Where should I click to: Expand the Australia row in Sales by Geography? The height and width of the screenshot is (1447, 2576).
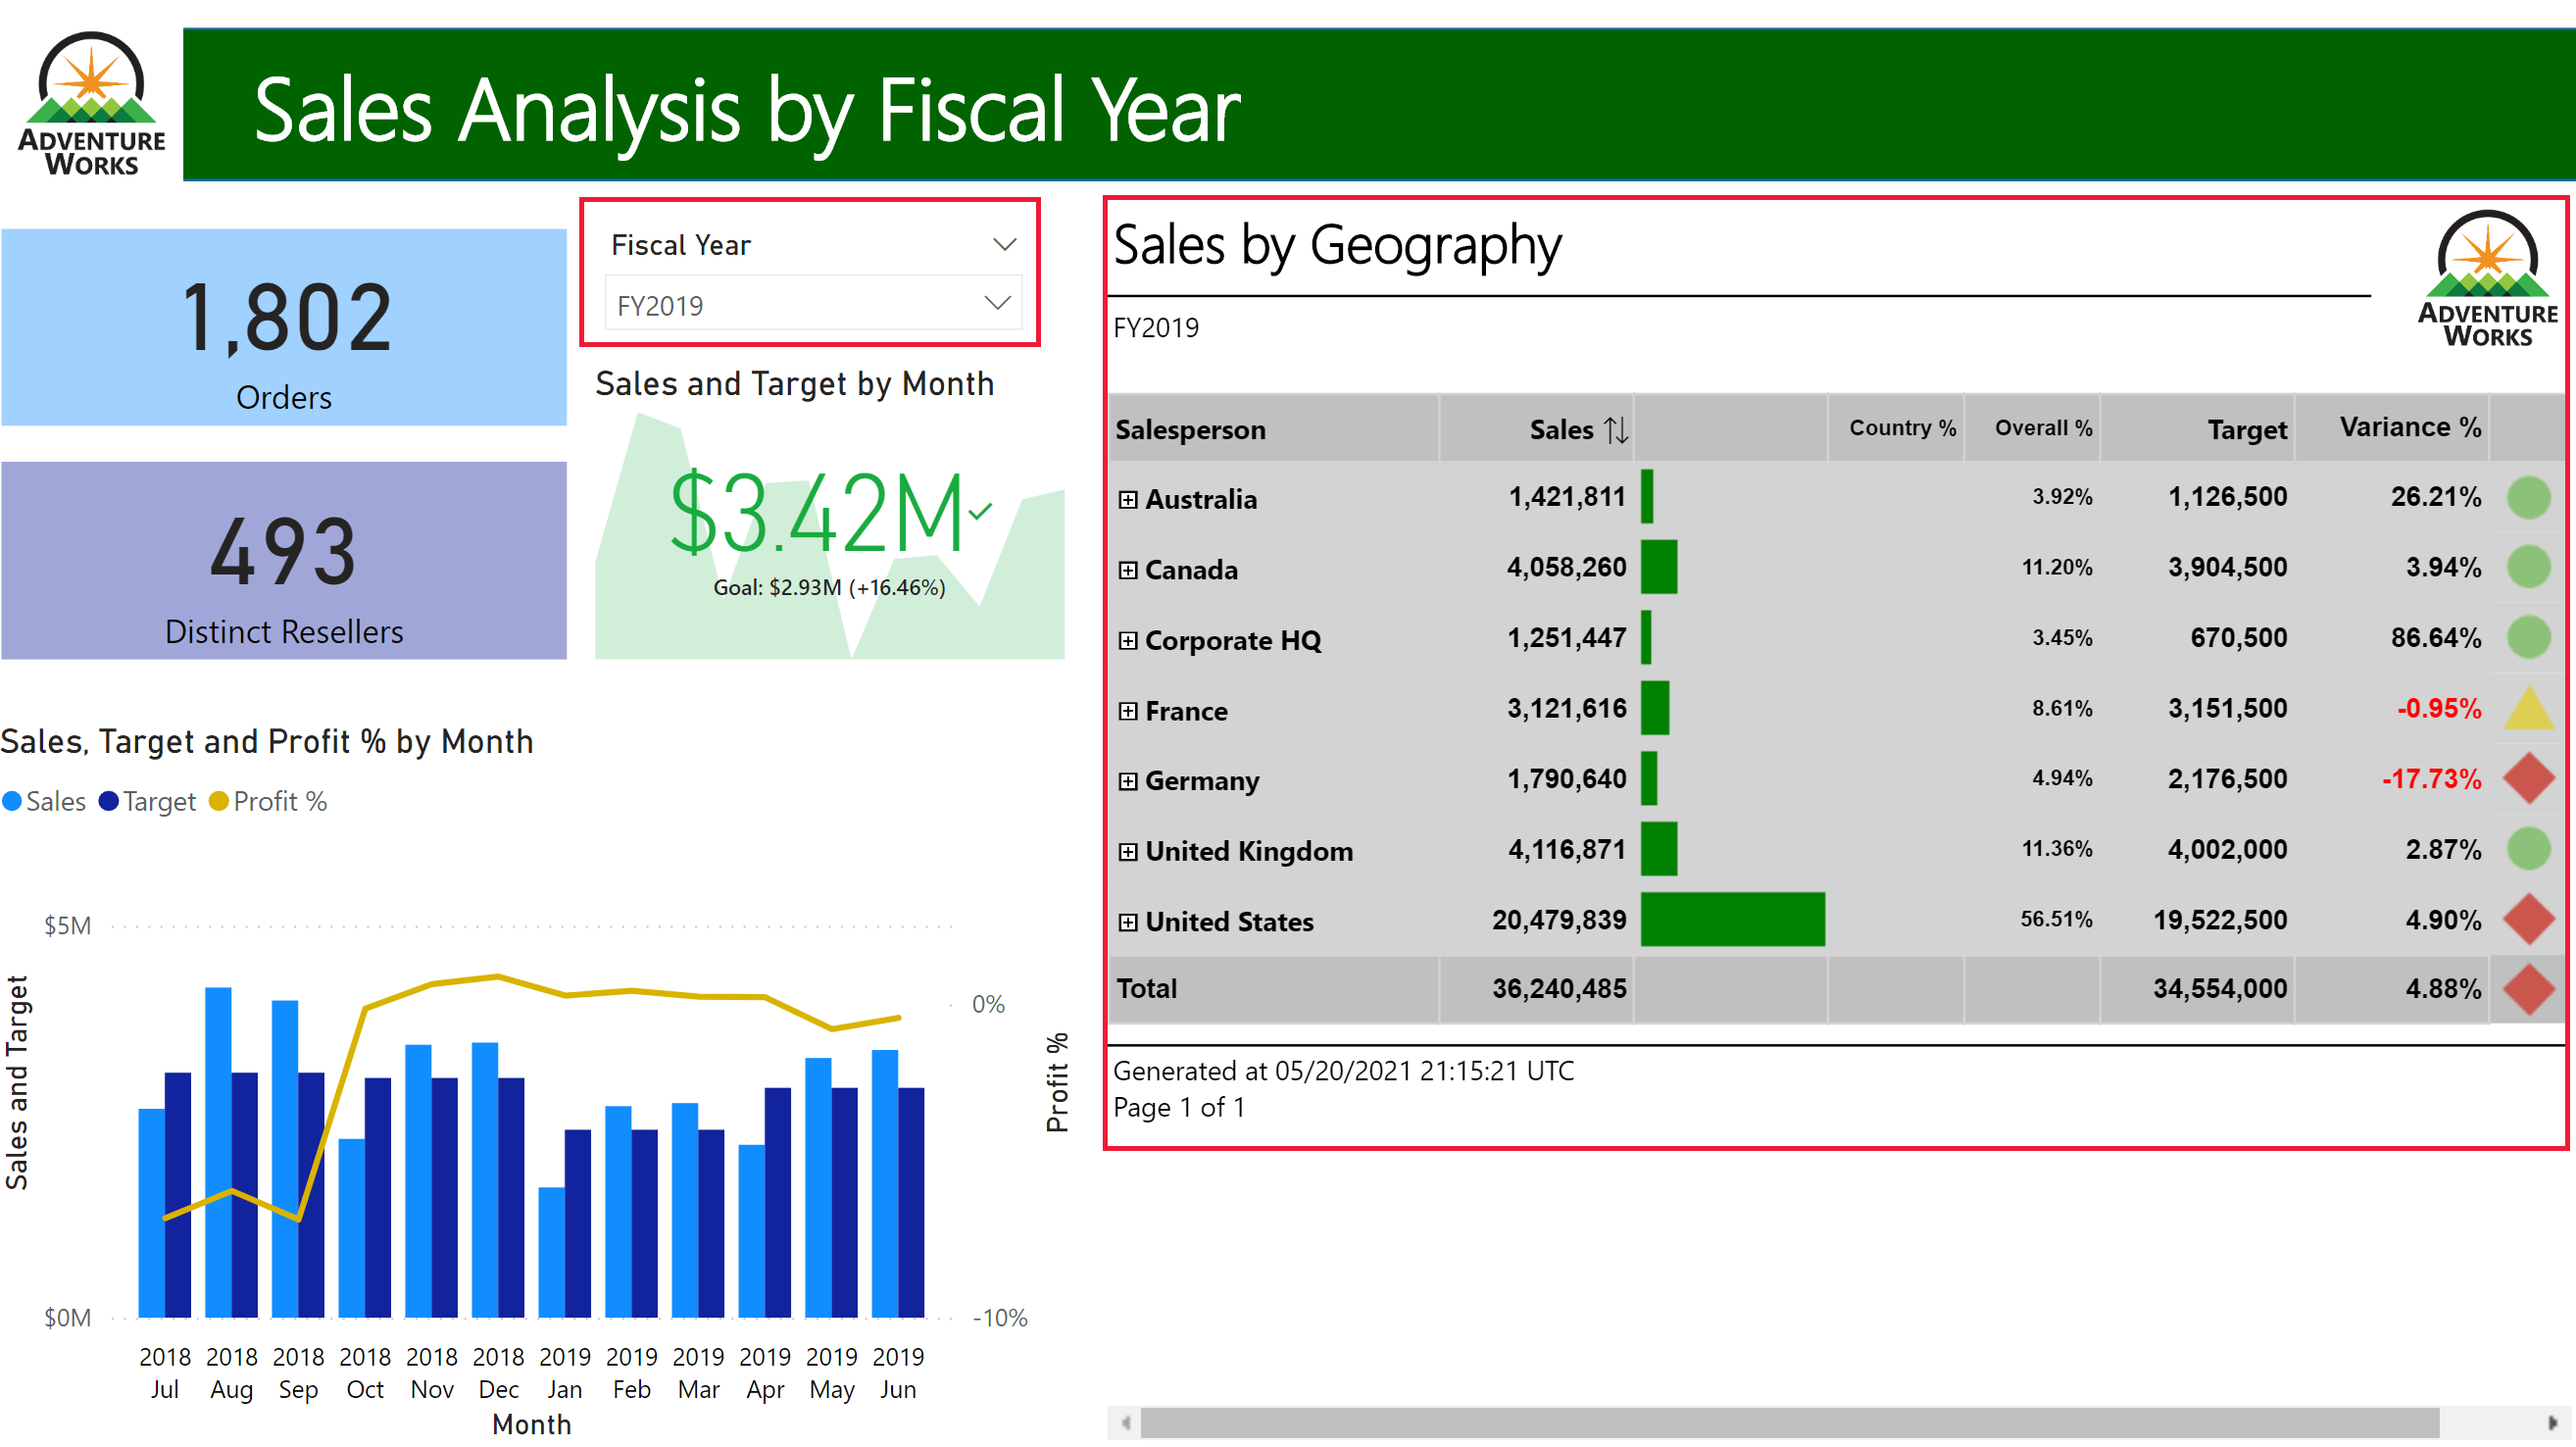pyautogui.click(x=1132, y=499)
